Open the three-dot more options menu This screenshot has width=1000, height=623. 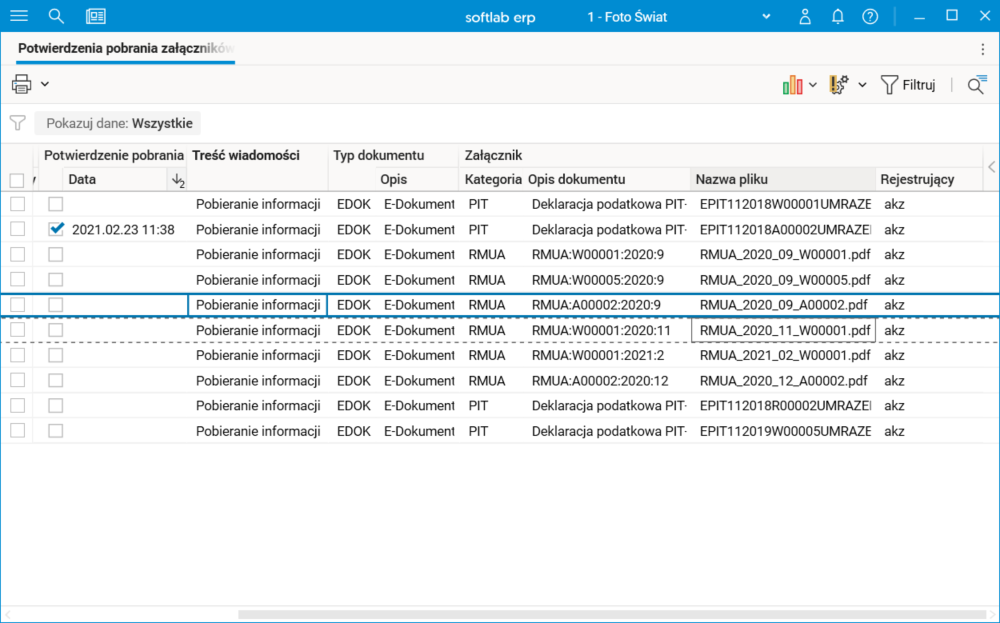point(983,49)
